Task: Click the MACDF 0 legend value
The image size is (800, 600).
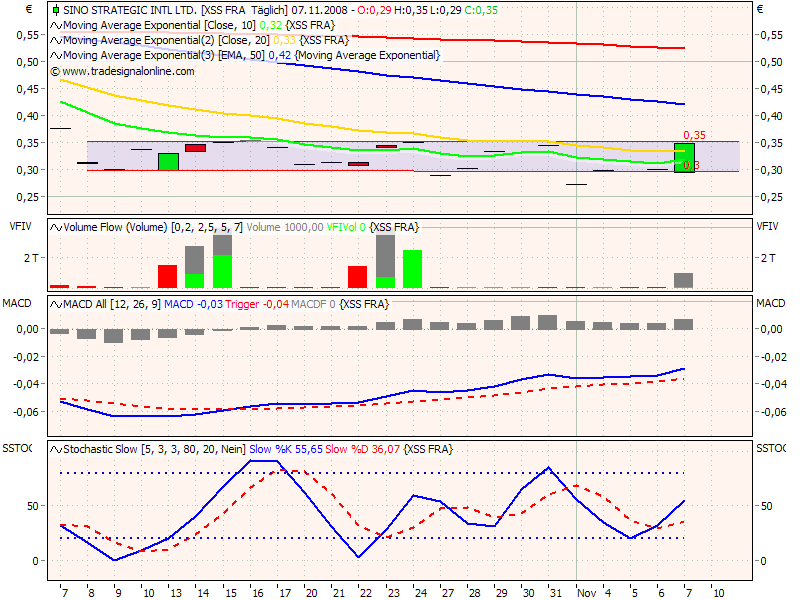Action: coord(313,305)
